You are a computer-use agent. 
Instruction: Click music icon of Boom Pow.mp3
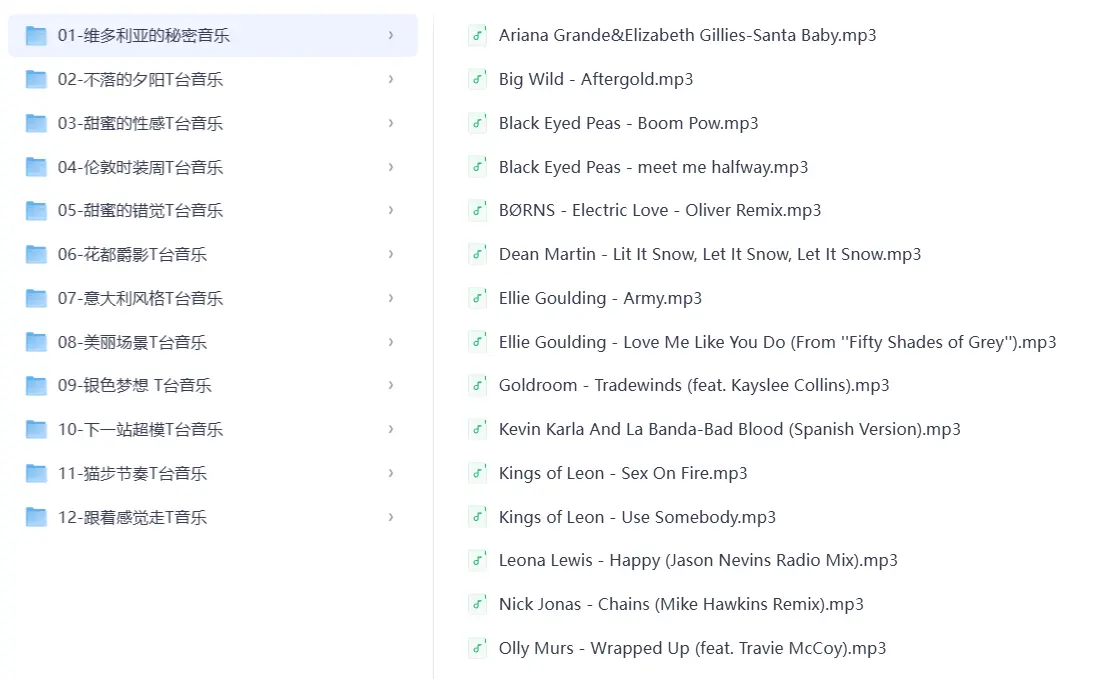pos(478,123)
